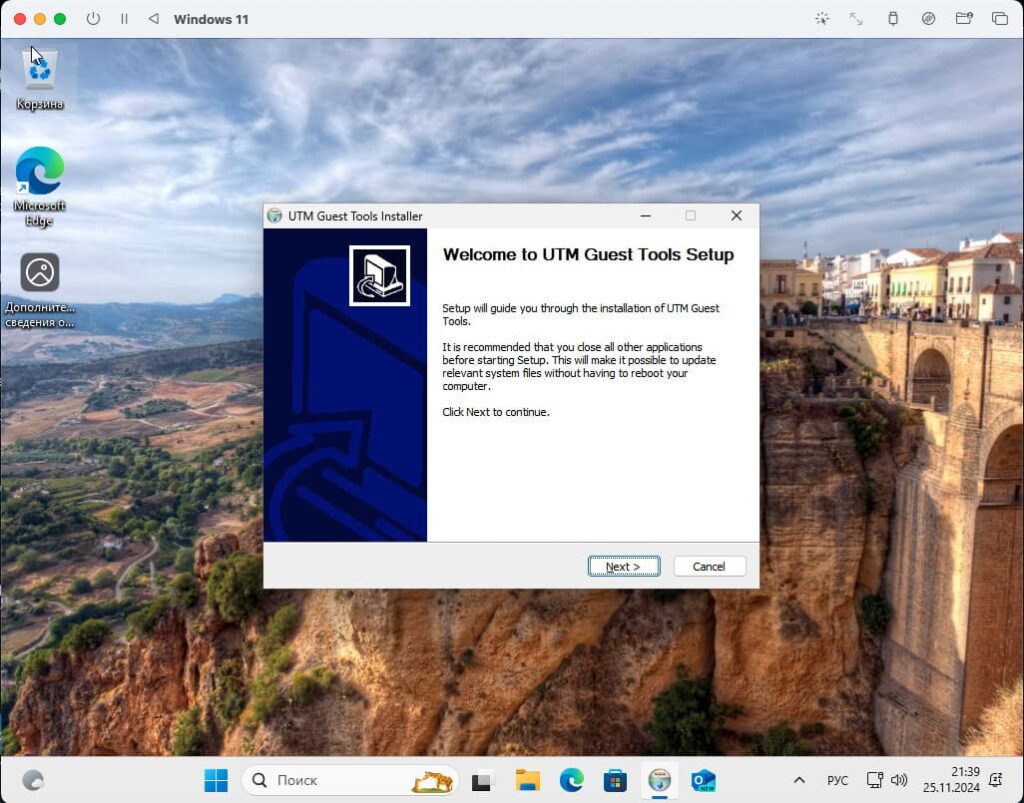This screenshot has height=803, width=1024.
Task: Click the resize display icon
Action: coord(856,19)
